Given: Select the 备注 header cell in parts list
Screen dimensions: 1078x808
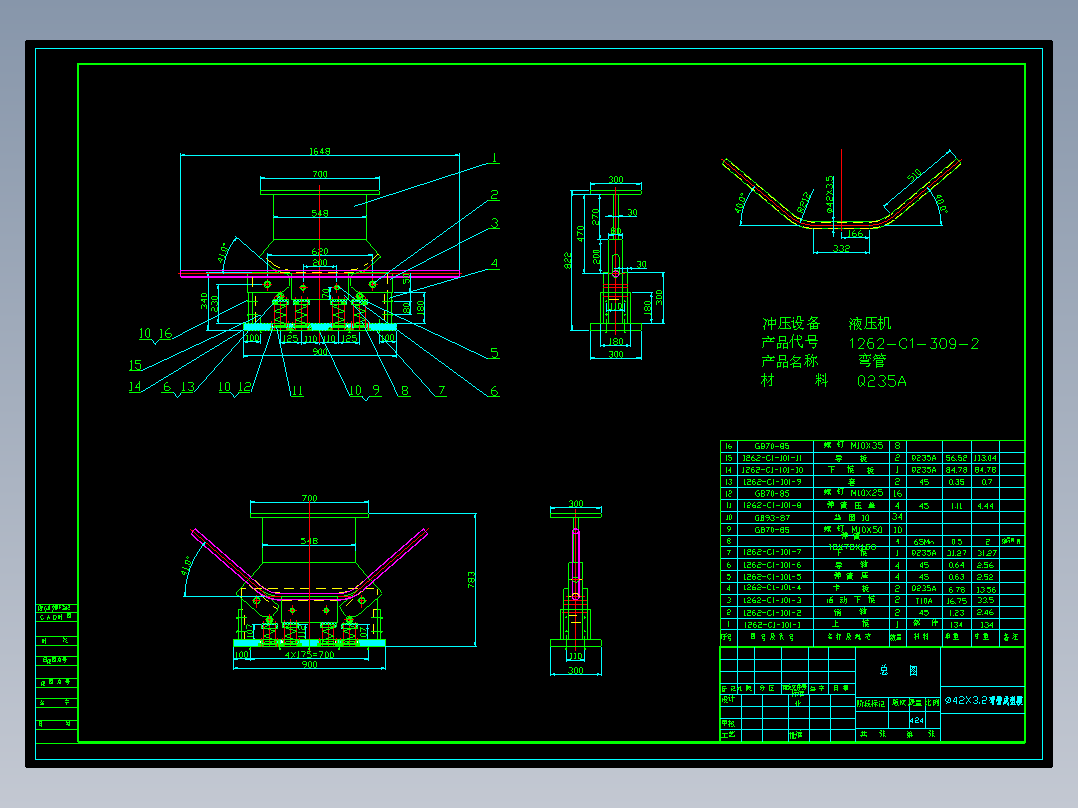Looking at the screenshot, I should 1011,637.
